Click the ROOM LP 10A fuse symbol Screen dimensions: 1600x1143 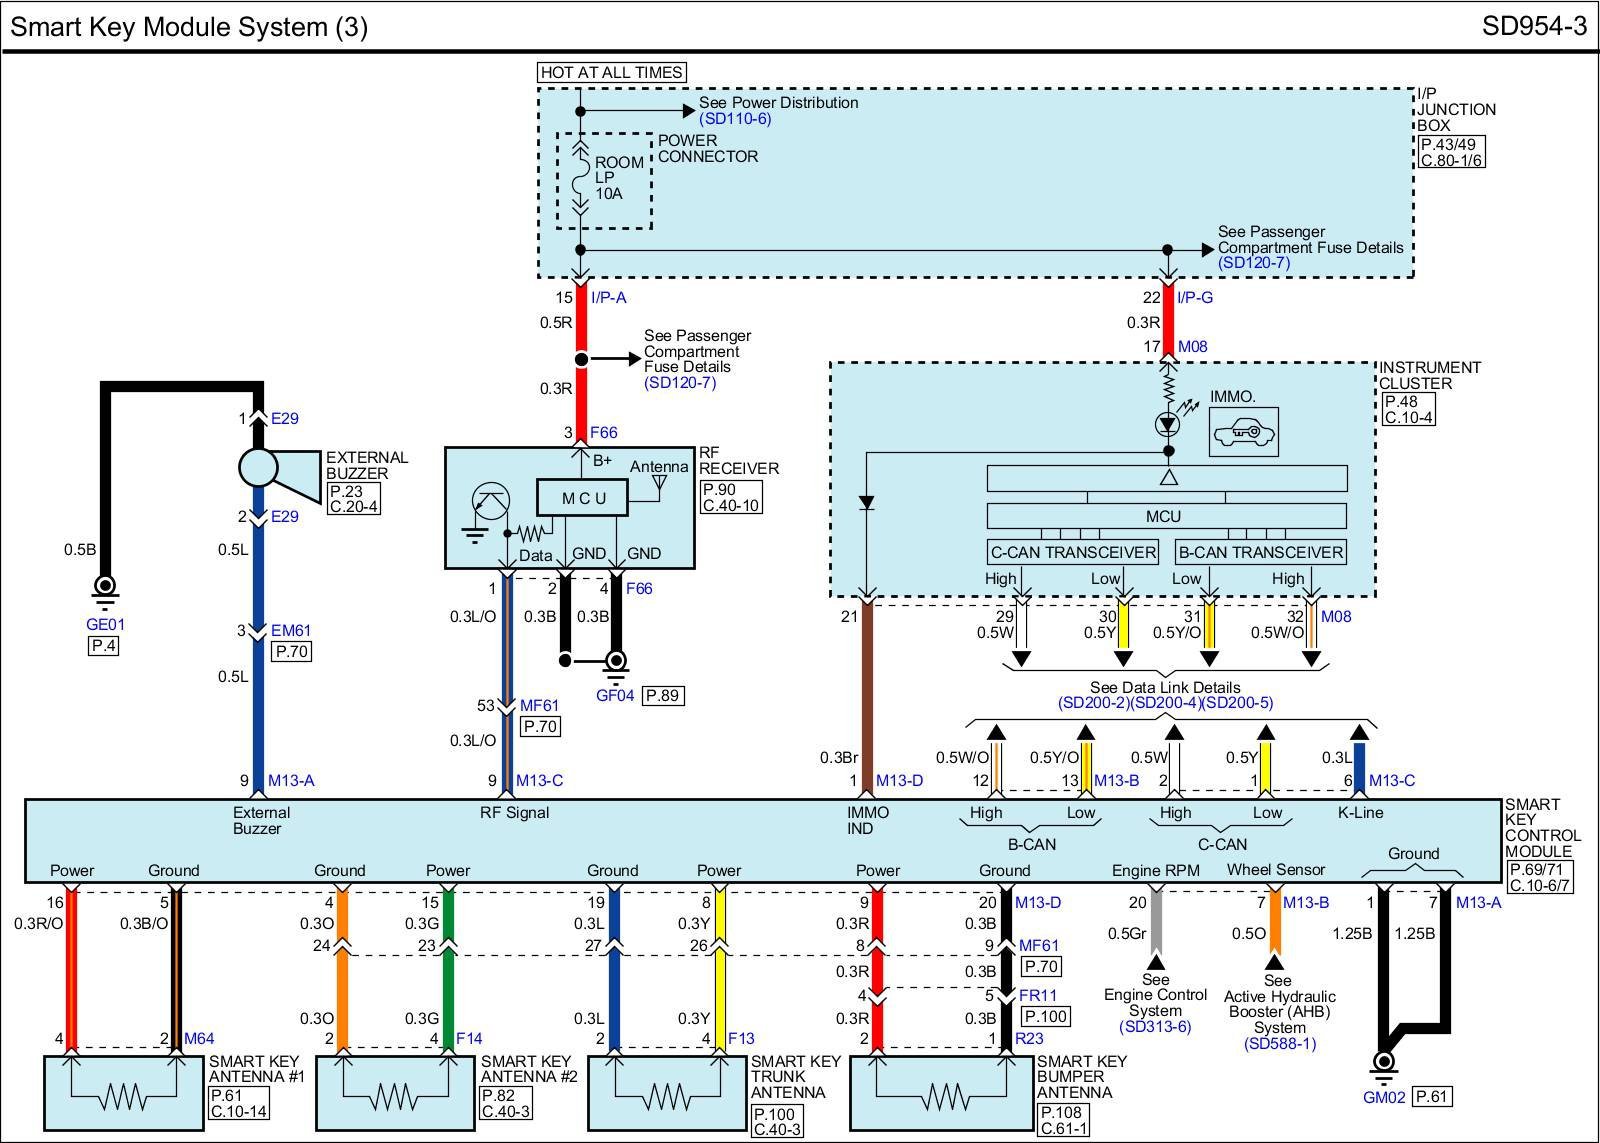click(580, 180)
